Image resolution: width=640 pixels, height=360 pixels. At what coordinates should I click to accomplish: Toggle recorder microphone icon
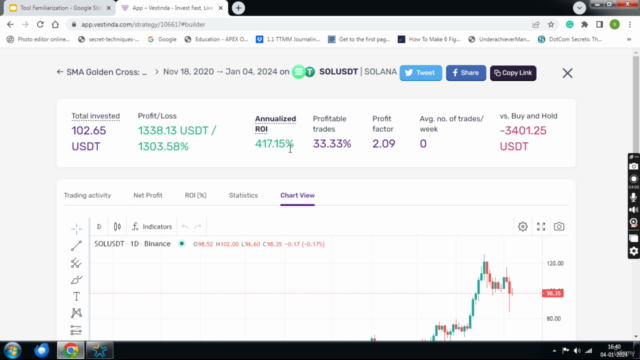click(x=633, y=197)
